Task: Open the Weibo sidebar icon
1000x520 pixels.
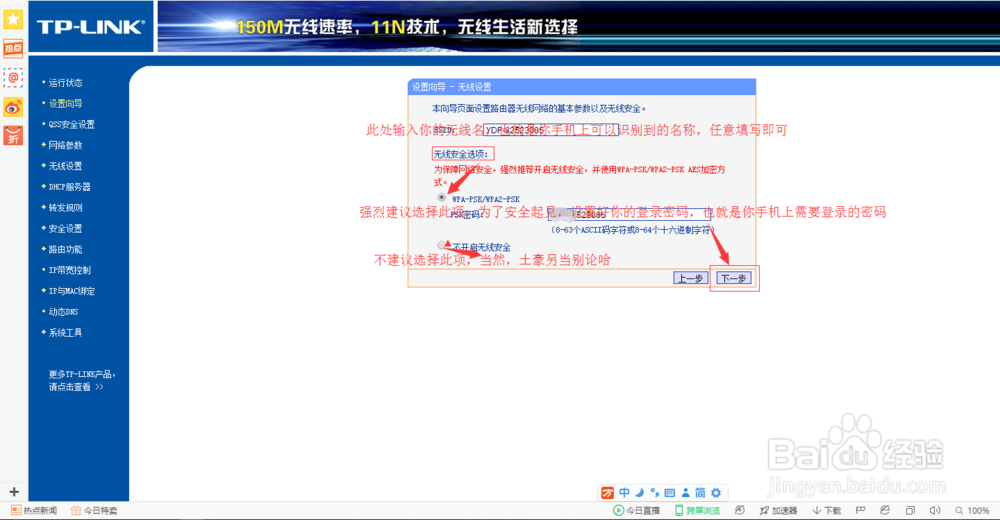Action: (x=13, y=107)
